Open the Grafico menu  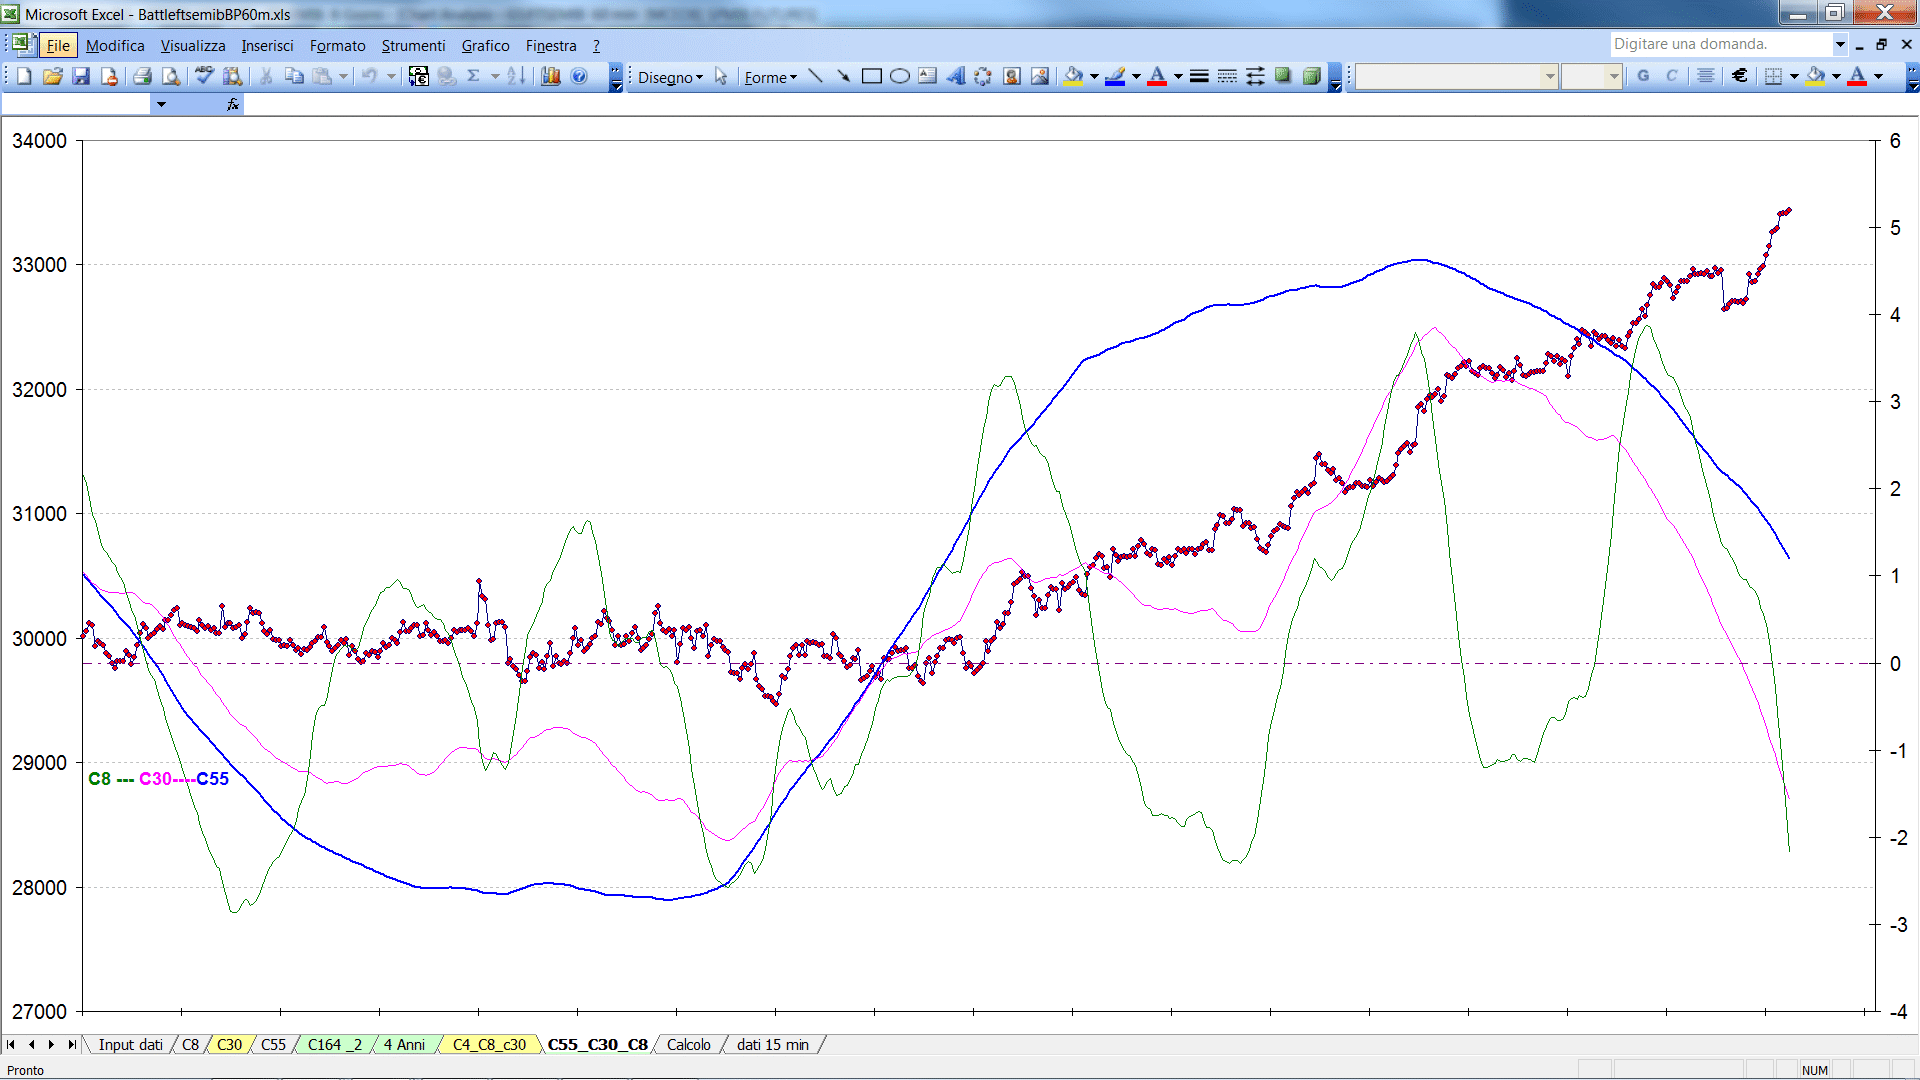[485, 45]
